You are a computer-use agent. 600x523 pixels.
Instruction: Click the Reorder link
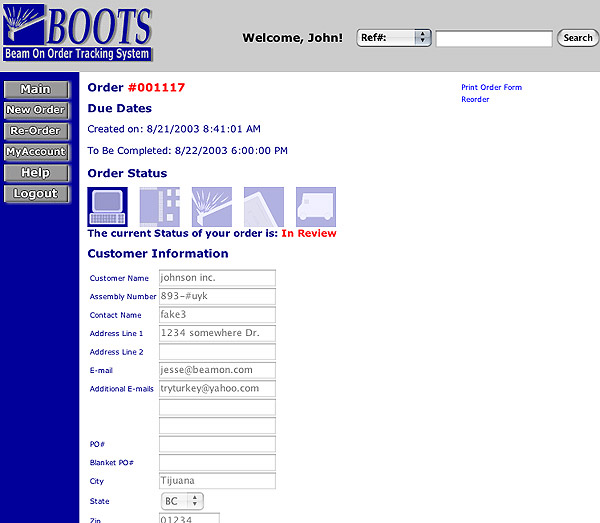pos(475,99)
